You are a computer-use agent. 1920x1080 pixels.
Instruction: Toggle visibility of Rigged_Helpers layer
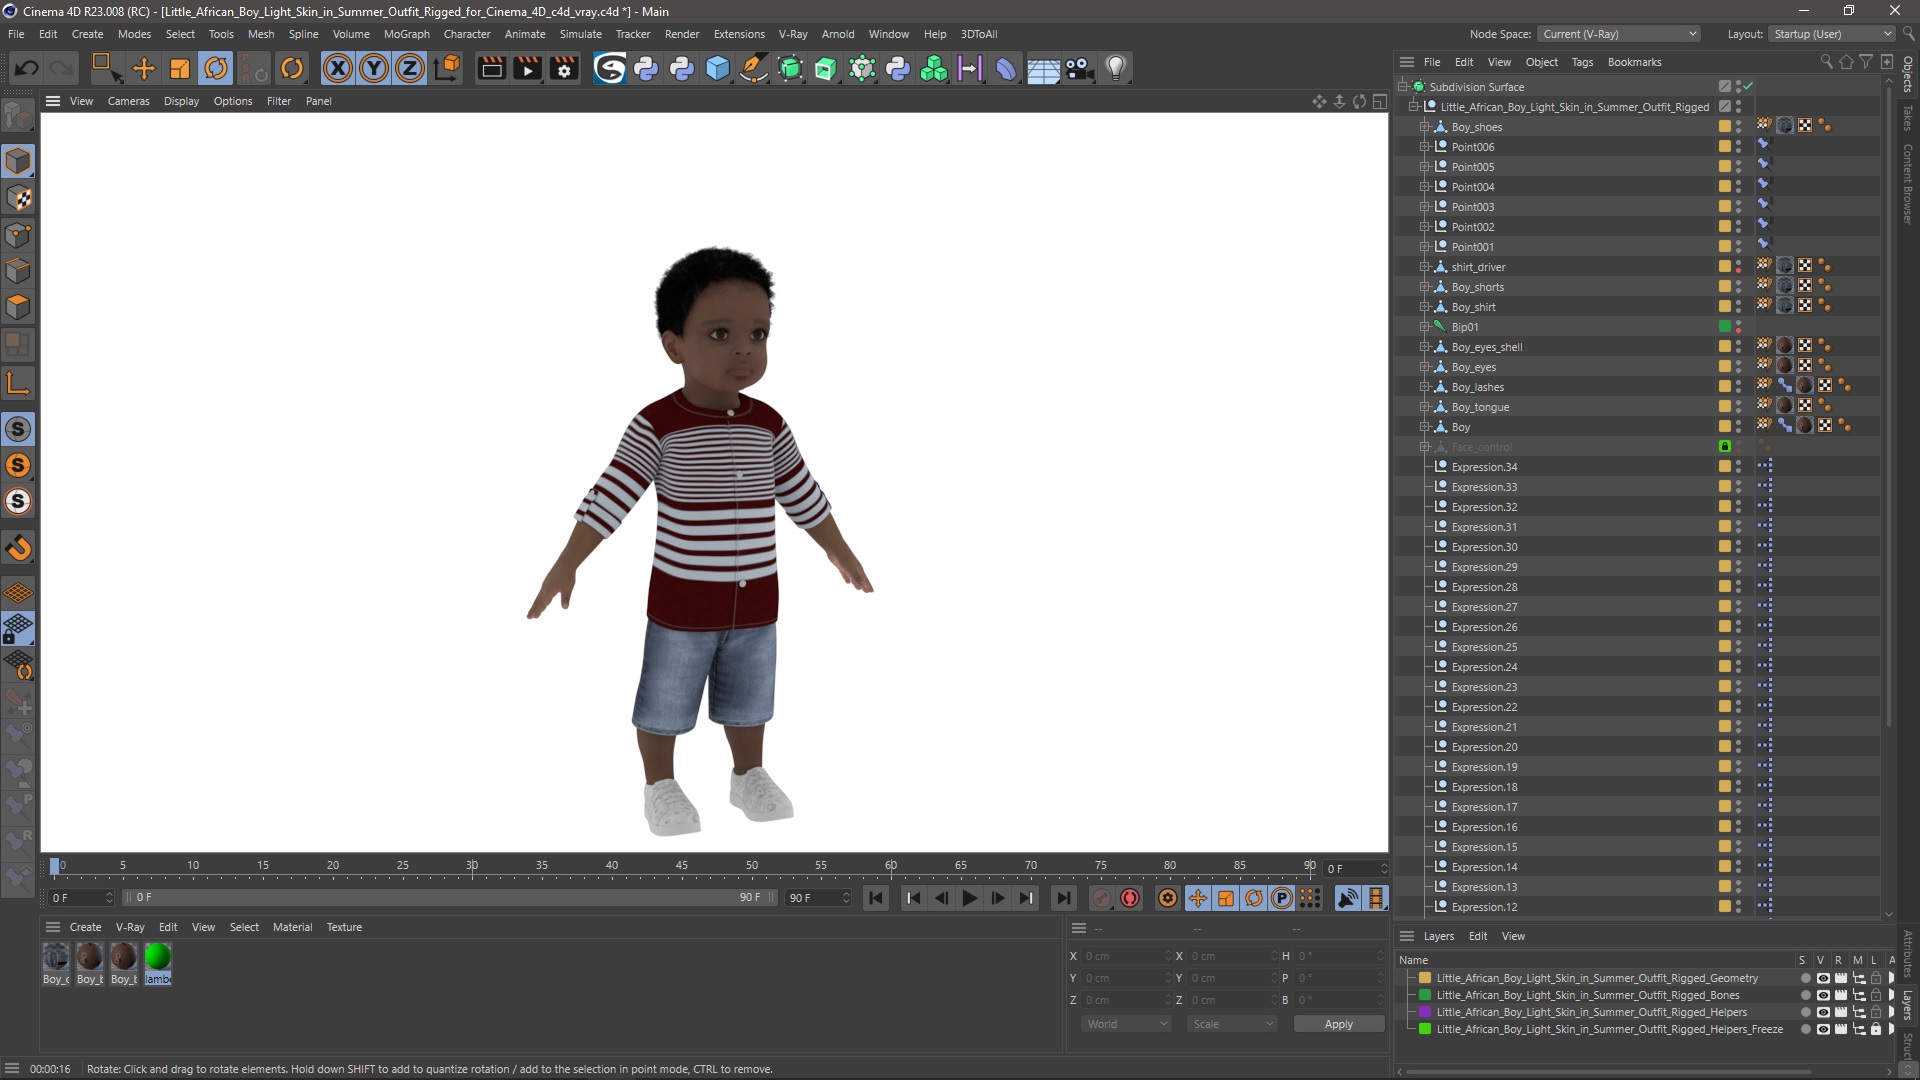click(1822, 1012)
